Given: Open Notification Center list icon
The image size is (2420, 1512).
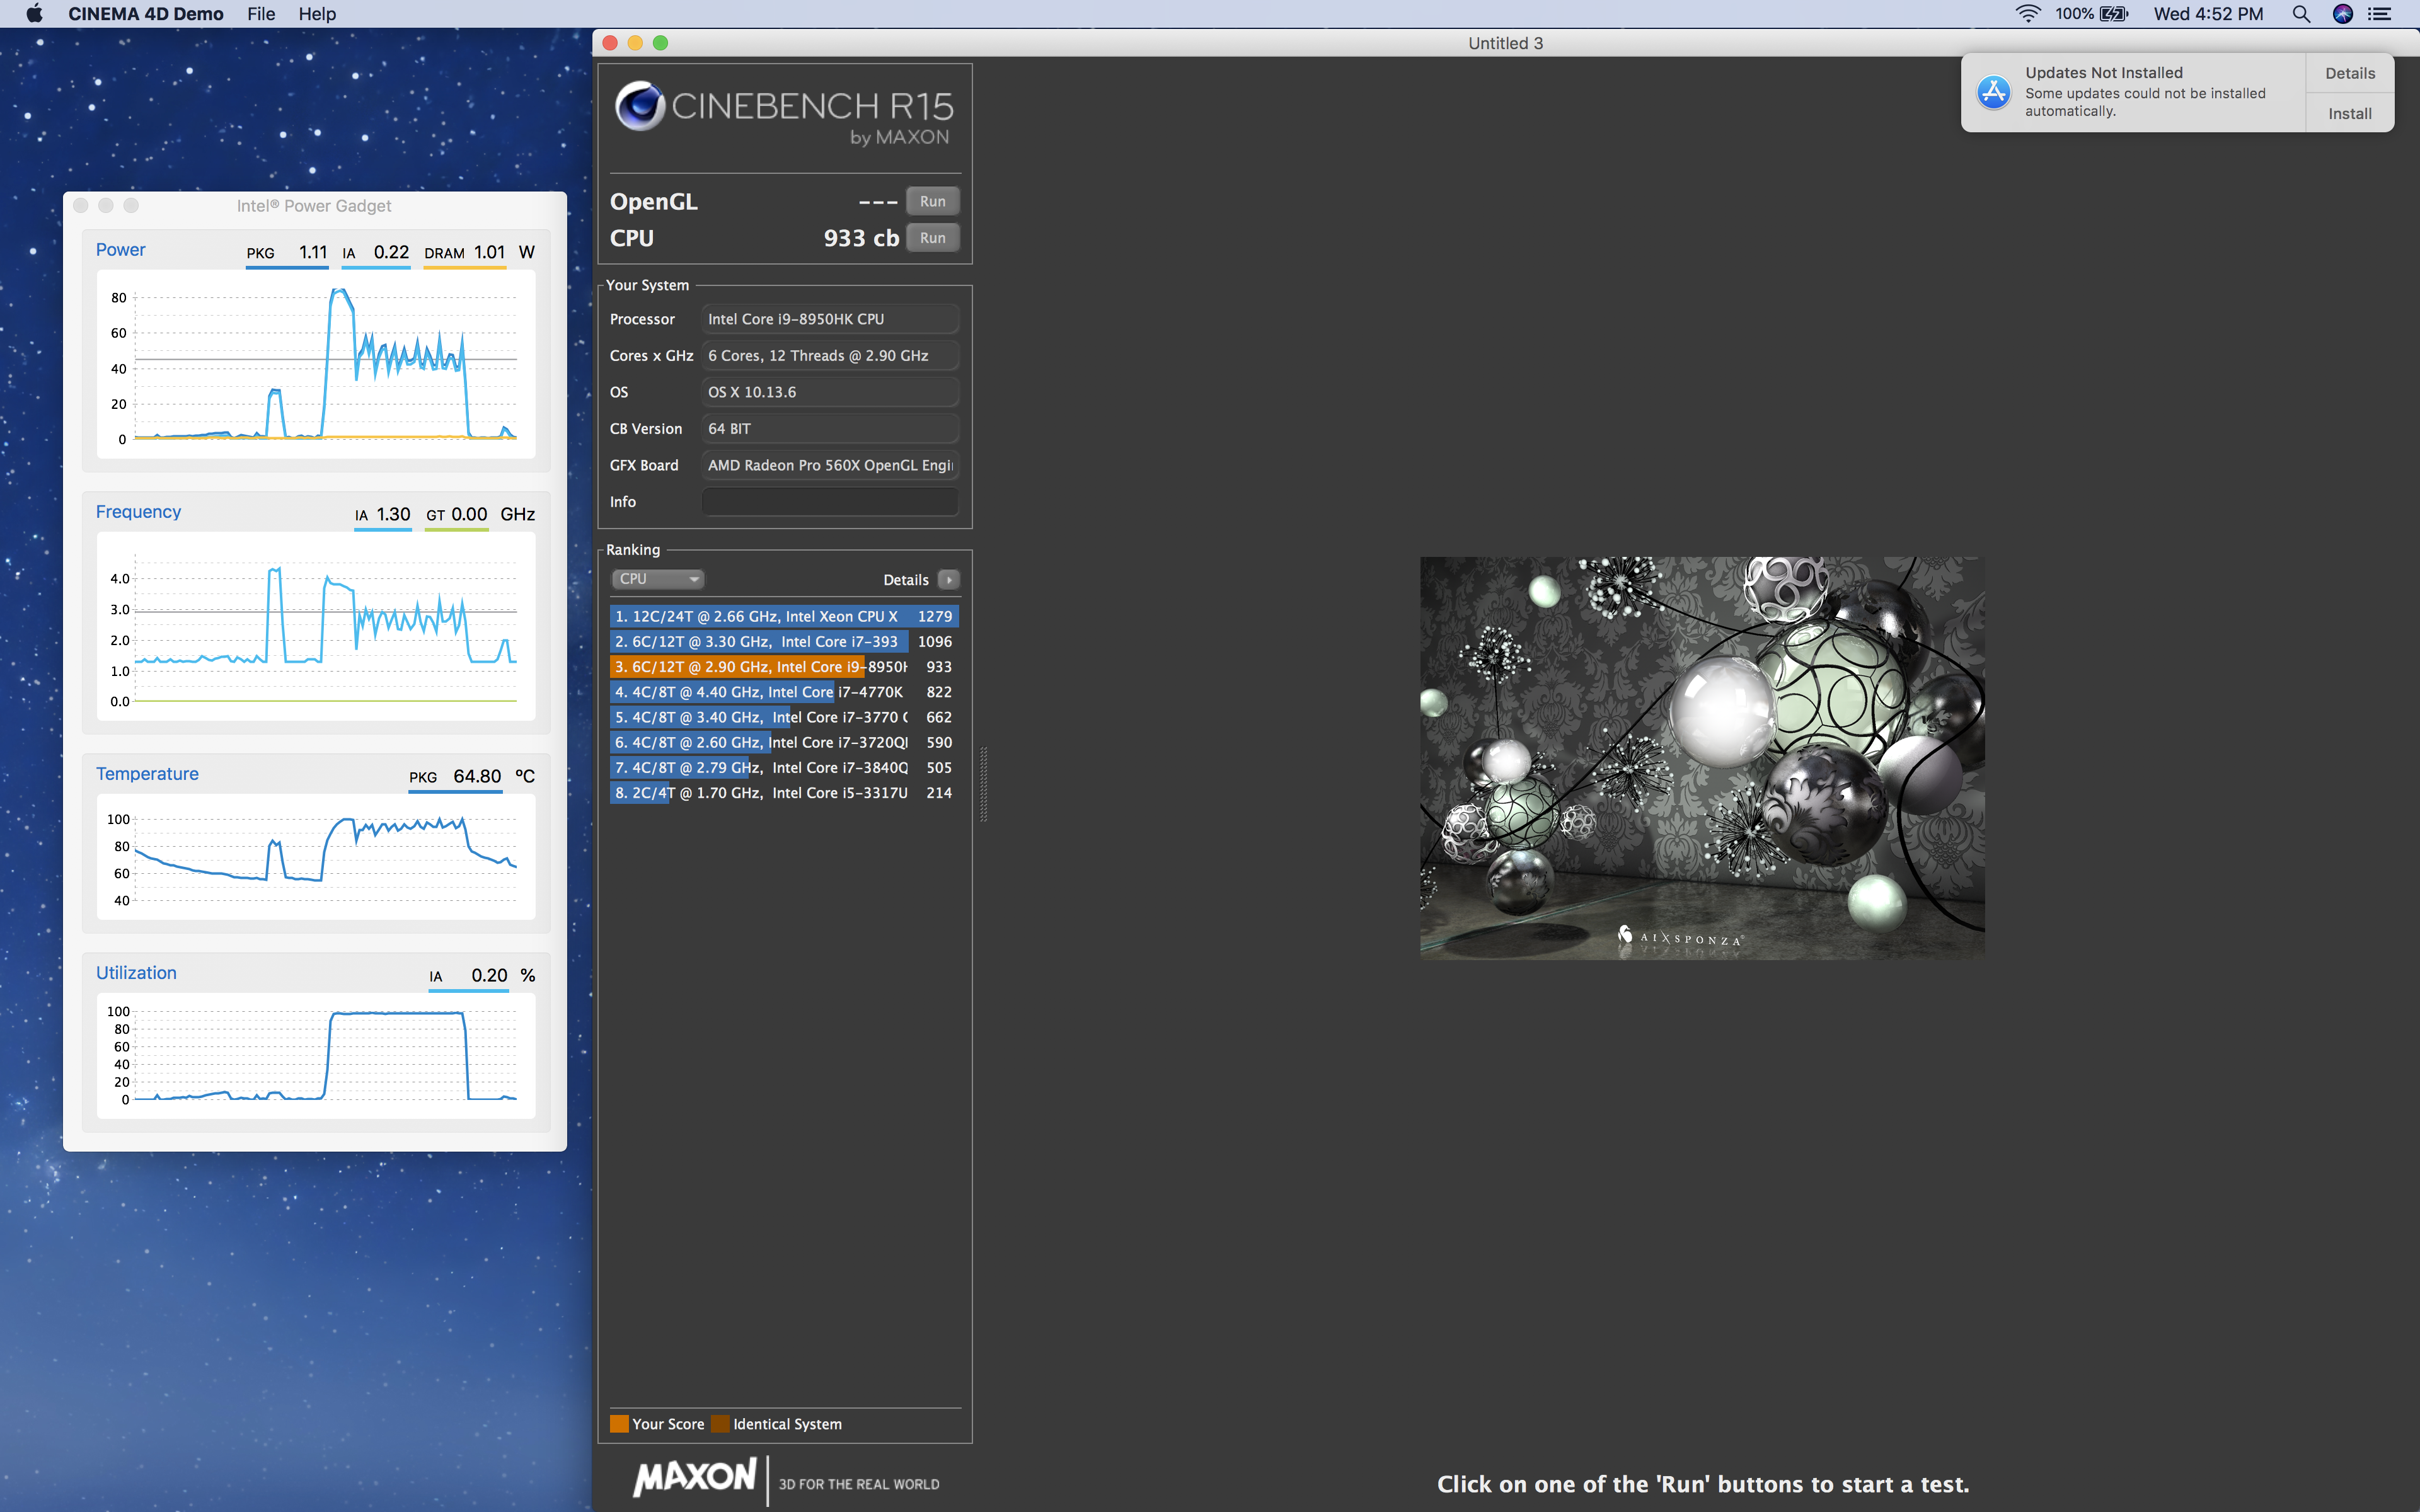Looking at the screenshot, I should pyautogui.click(x=2380, y=14).
